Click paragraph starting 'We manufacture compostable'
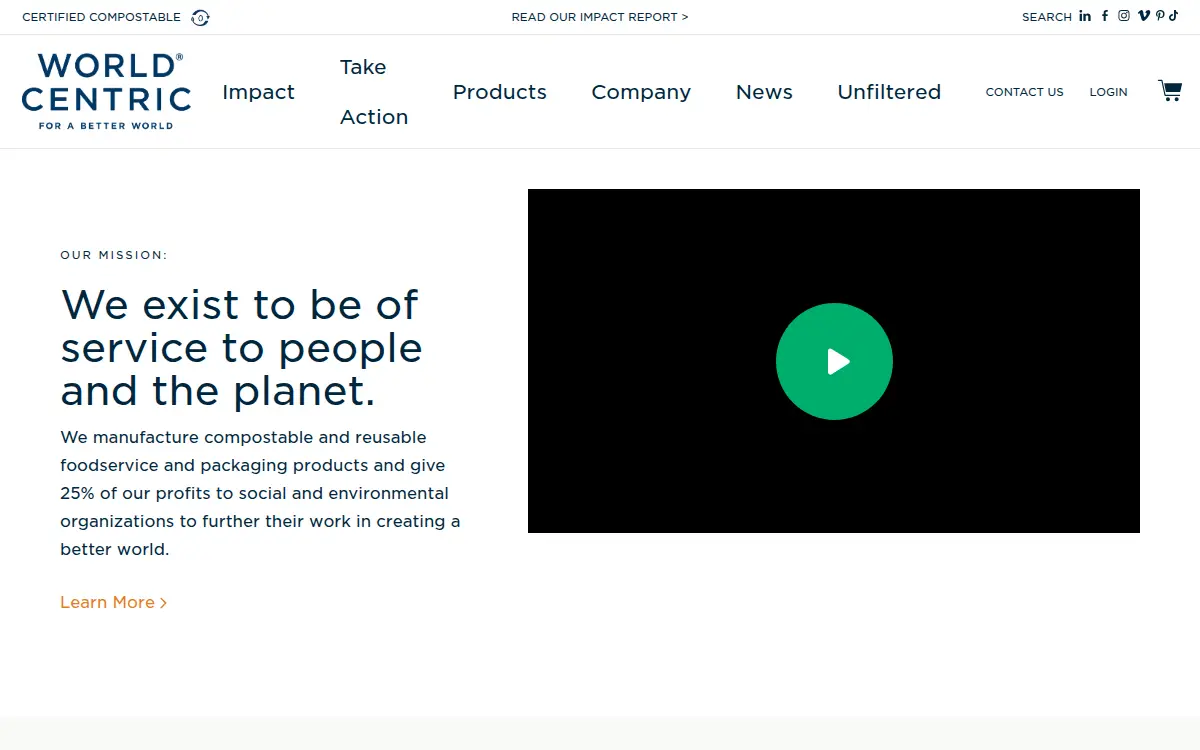Image resolution: width=1200 pixels, height=750 pixels. click(260, 493)
